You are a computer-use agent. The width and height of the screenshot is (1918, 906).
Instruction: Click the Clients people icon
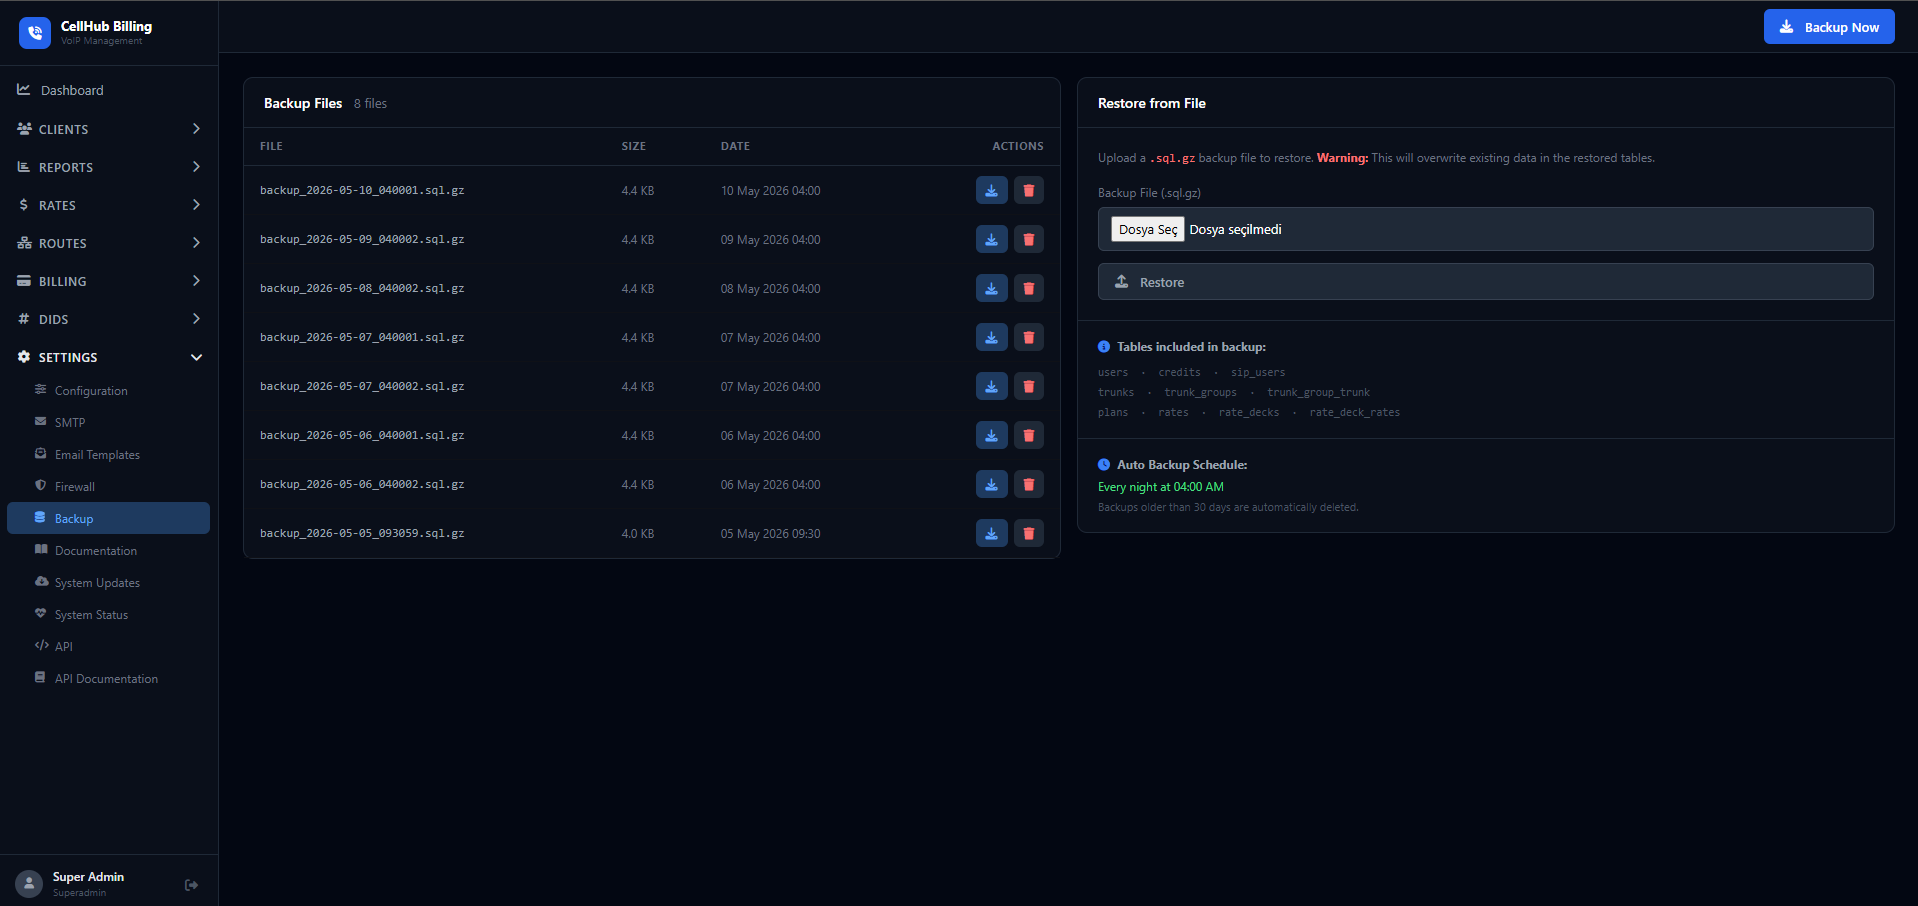tap(24, 129)
